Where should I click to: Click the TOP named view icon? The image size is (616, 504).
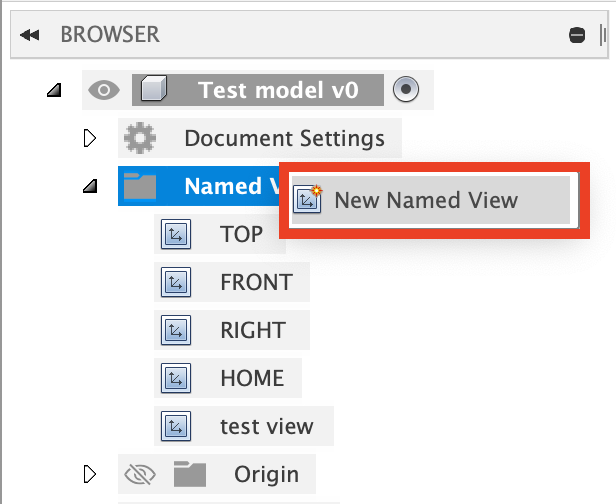pyautogui.click(x=175, y=235)
